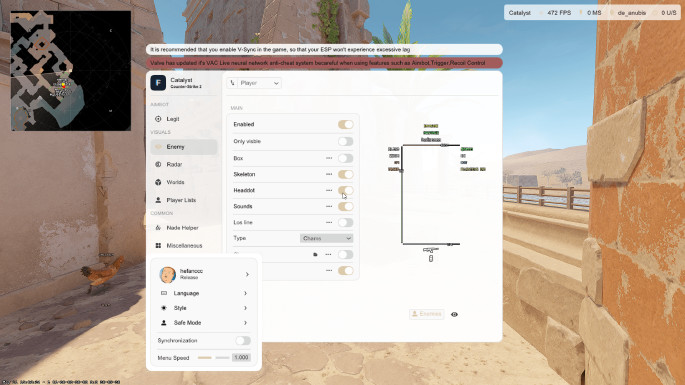The height and width of the screenshot is (385, 685).
Task: Click the hellanocc profile avatar
Action: [x=167, y=274]
